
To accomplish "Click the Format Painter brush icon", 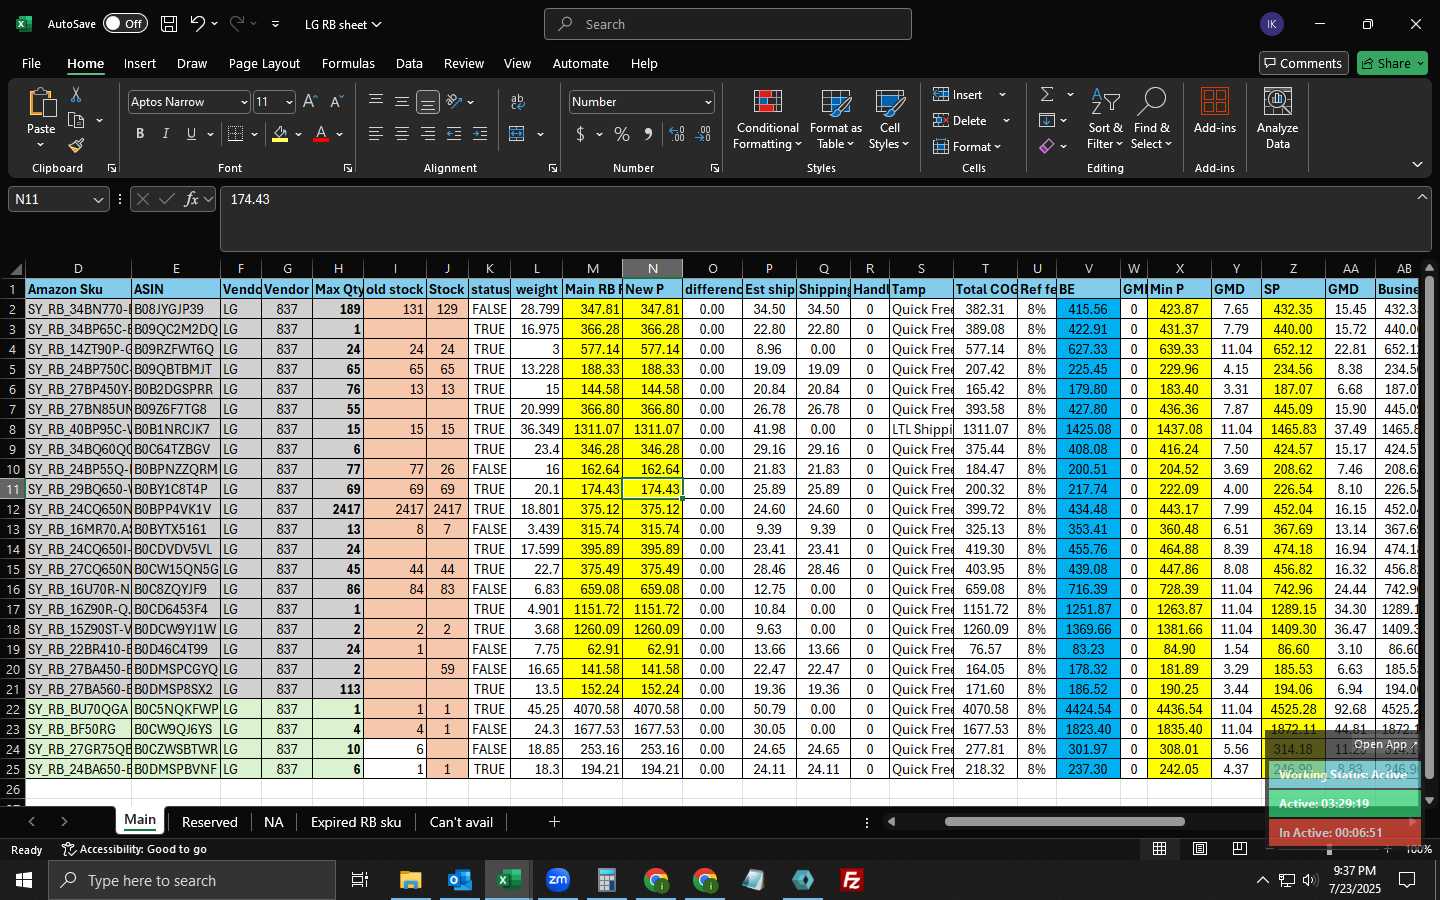I will [76, 146].
